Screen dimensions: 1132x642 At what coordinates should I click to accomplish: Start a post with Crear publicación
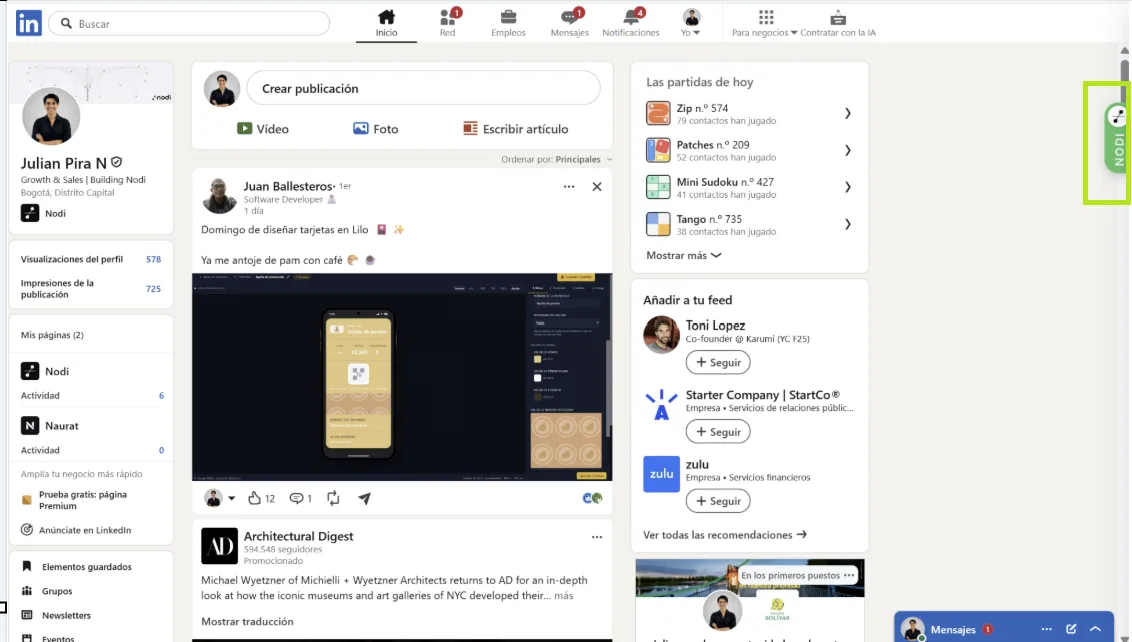(x=423, y=88)
